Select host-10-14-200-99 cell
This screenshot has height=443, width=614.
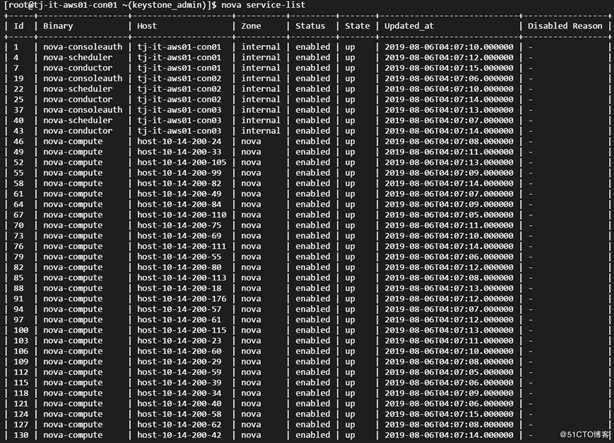179,173
